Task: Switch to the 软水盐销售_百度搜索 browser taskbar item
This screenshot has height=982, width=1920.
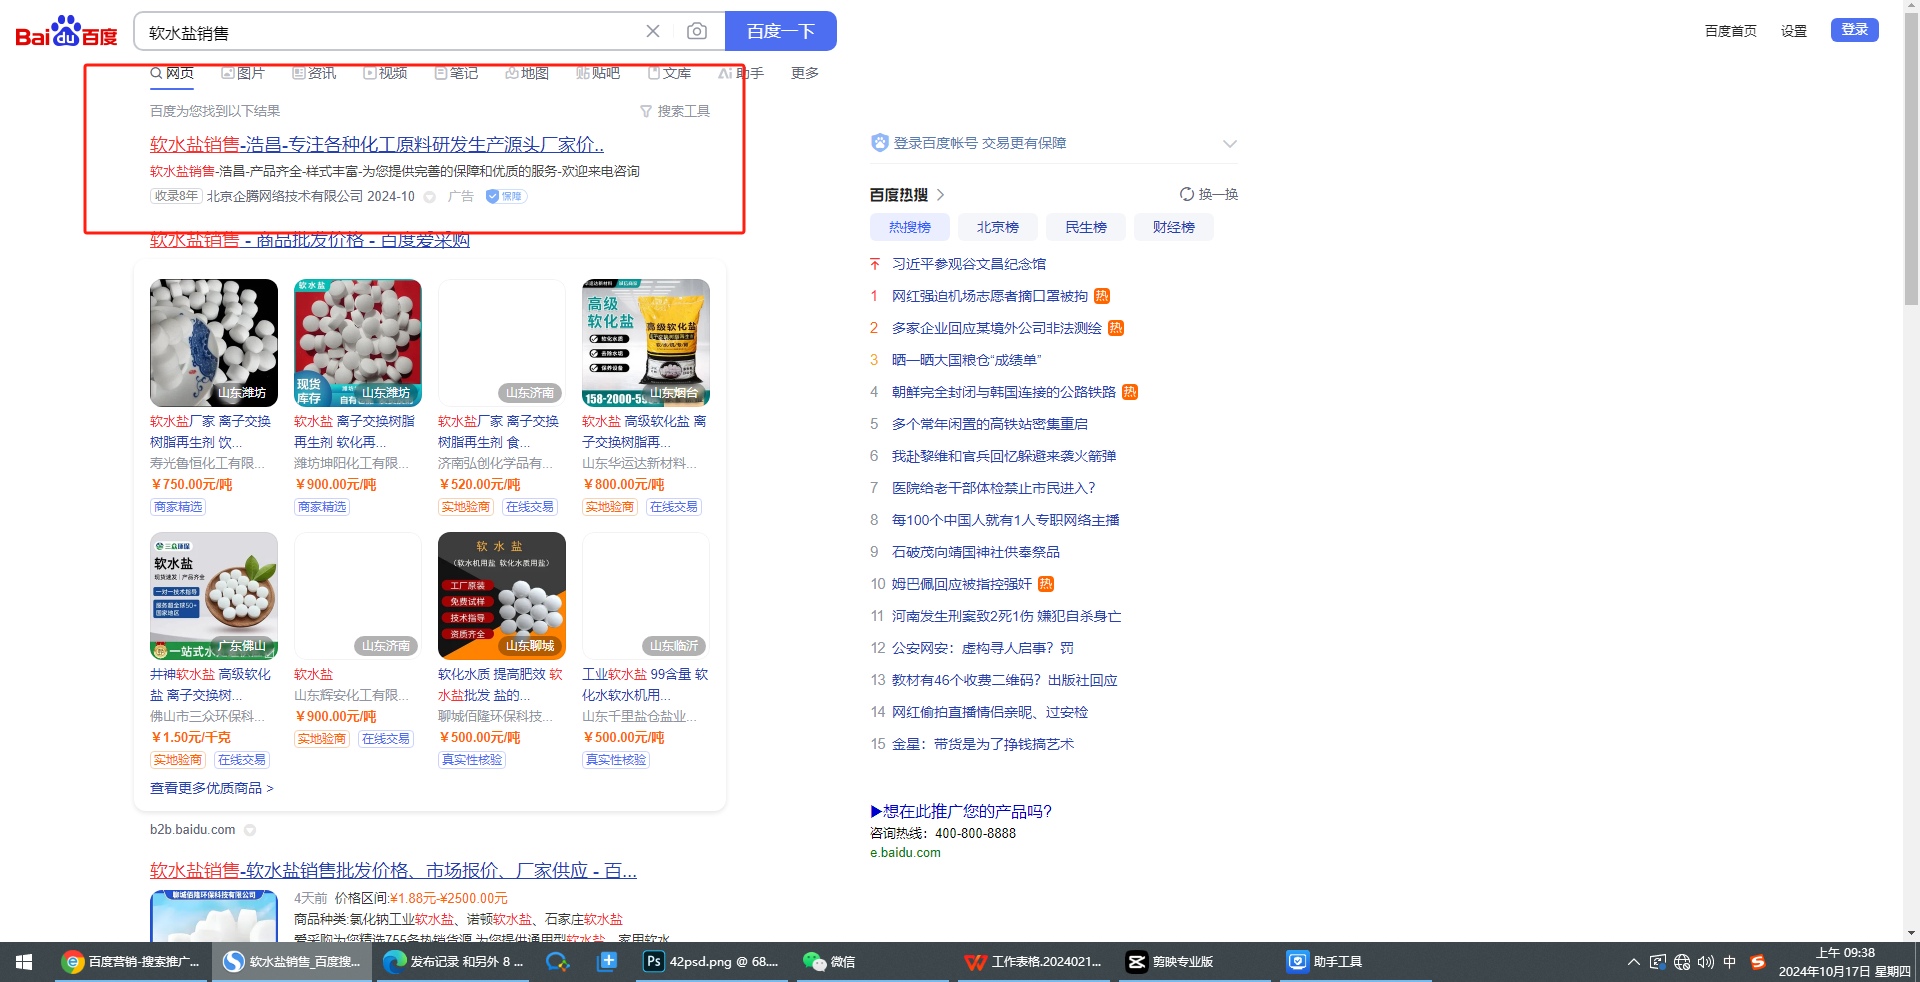Action: tap(292, 962)
